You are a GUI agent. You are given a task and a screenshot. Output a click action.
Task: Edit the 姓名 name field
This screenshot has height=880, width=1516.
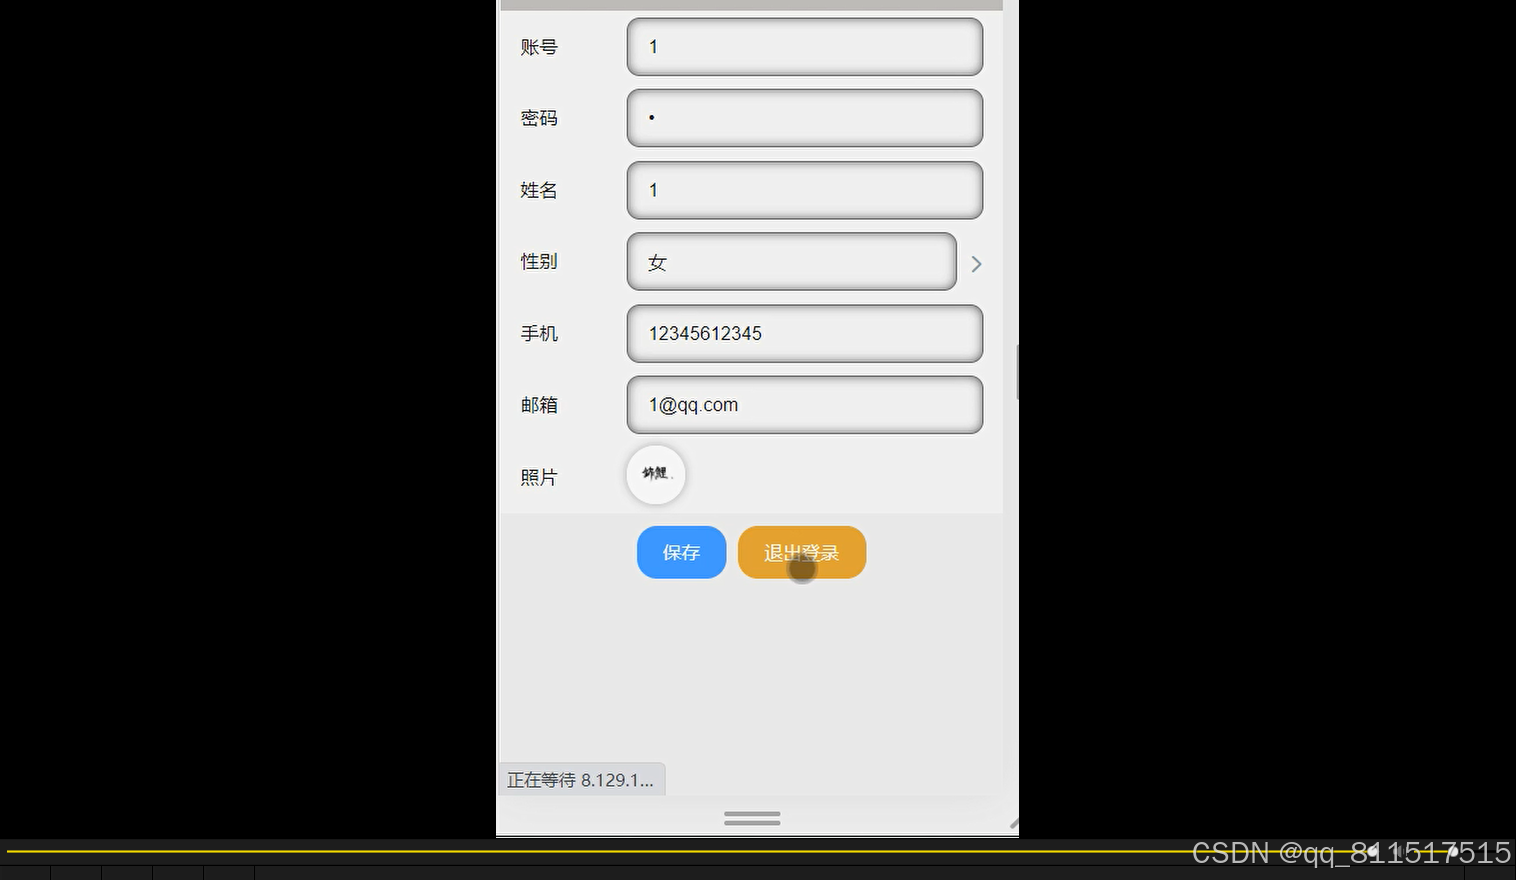tap(805, 190)
